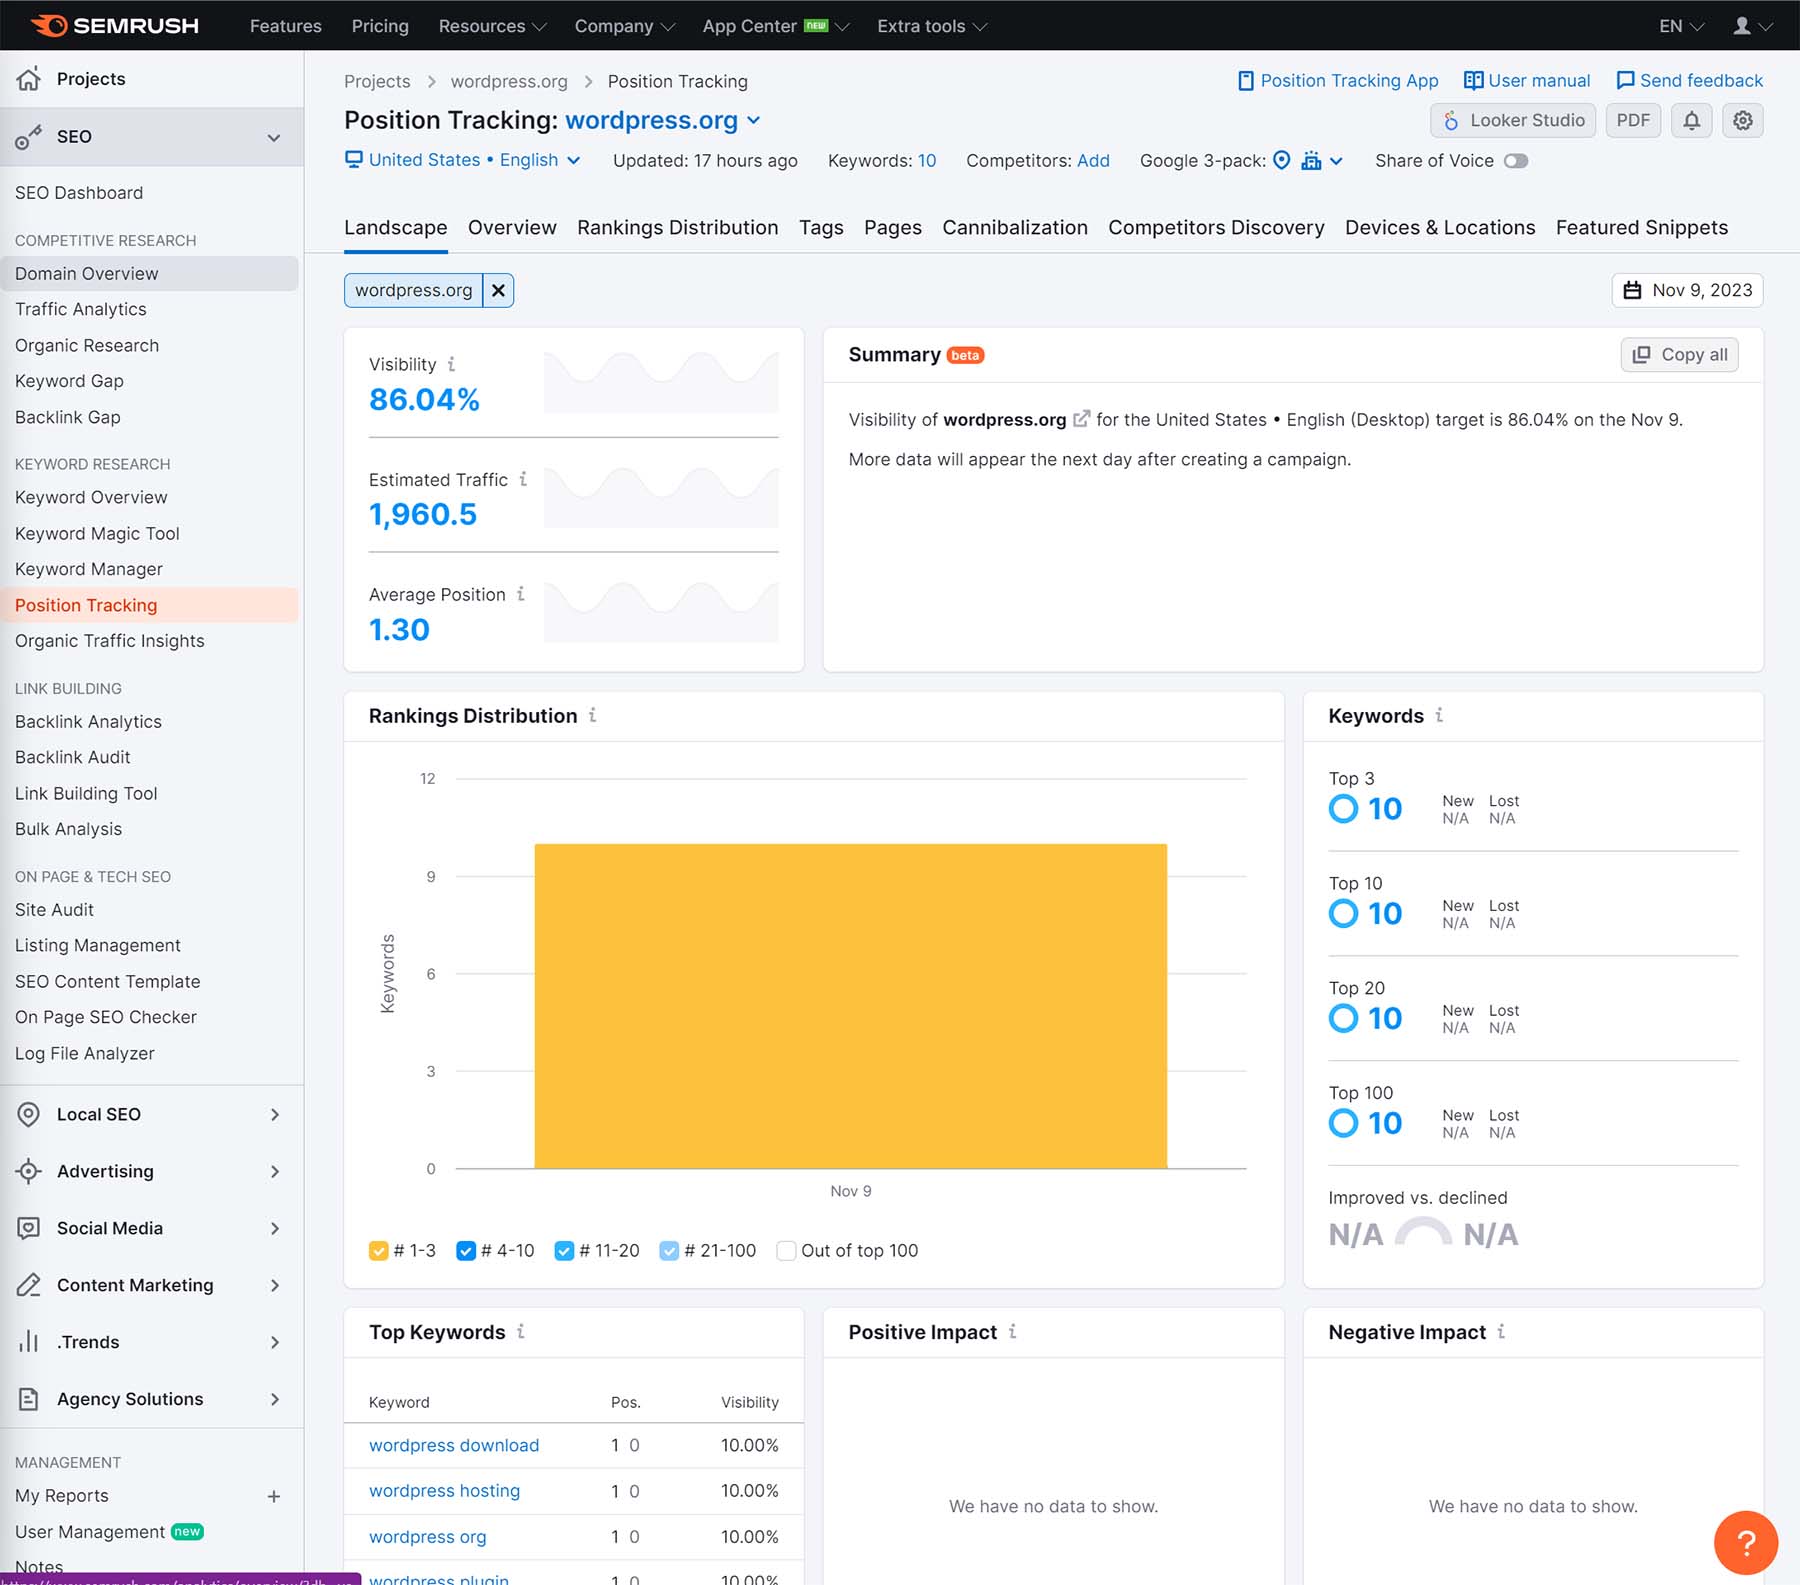Image resolution: width=1800 pixels, height=1585 pixels.
Task: Open the Nov 9, 2023 date picker
Action: tap(1687, 290)
